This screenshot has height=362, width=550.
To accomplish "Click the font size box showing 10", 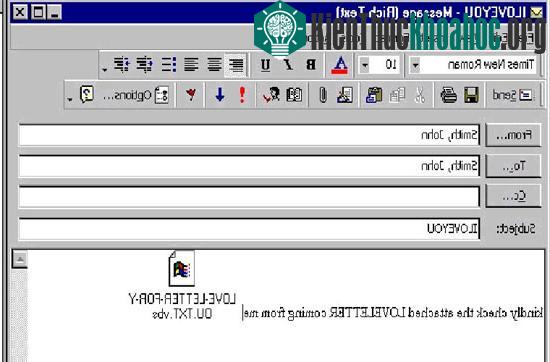I will point(385,65).
